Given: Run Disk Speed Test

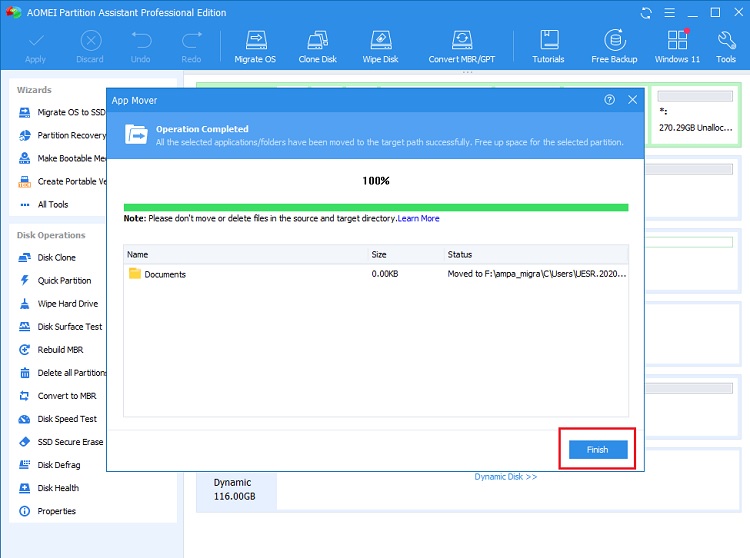Looking at the screenshot, I should [x=58, y=419].
